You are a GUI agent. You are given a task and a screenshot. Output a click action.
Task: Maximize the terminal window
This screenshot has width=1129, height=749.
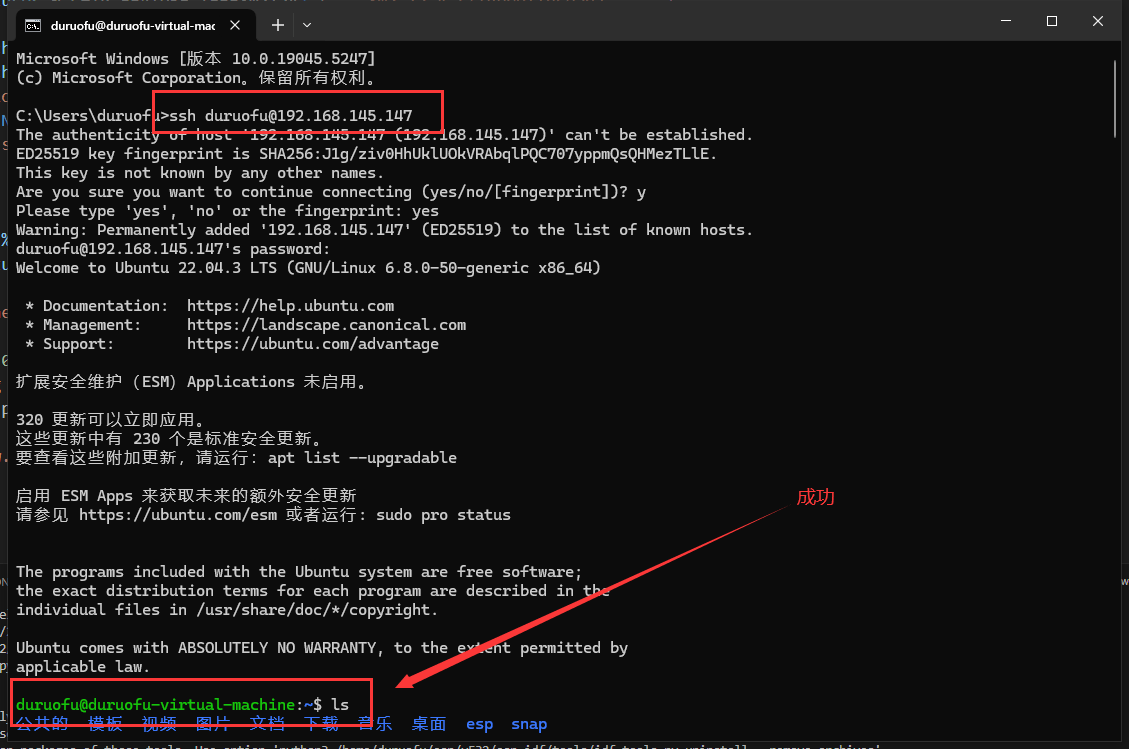pos(1052,21)
